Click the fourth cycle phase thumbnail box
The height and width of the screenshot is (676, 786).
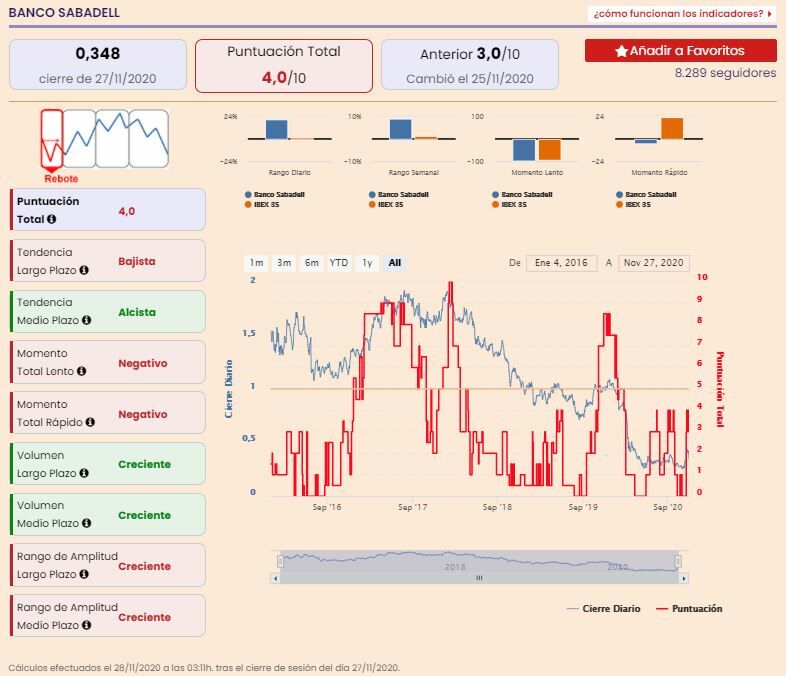click(x=149, y=138)
